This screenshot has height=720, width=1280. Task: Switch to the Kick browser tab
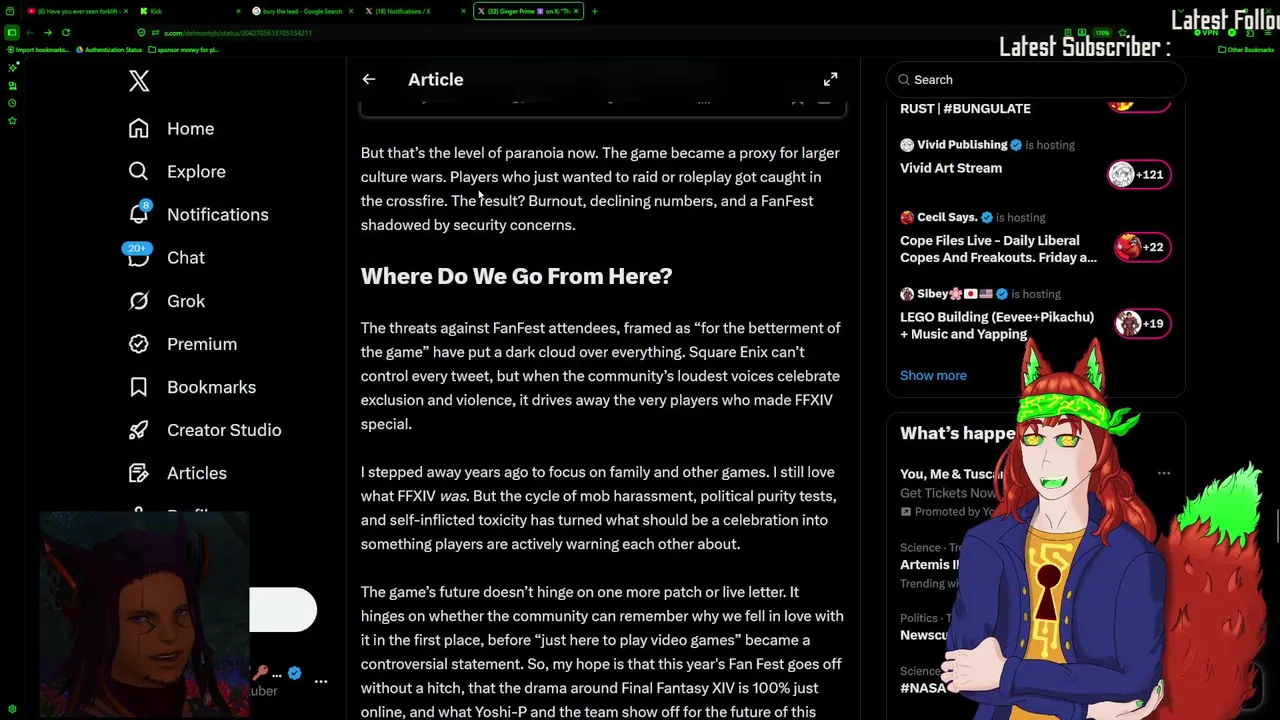pyautogui.click(x=190, y=11)
